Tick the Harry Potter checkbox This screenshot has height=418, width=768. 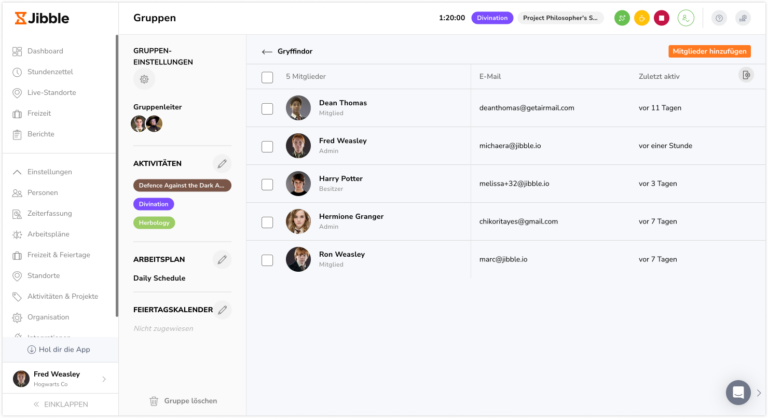tap(267, 184)
